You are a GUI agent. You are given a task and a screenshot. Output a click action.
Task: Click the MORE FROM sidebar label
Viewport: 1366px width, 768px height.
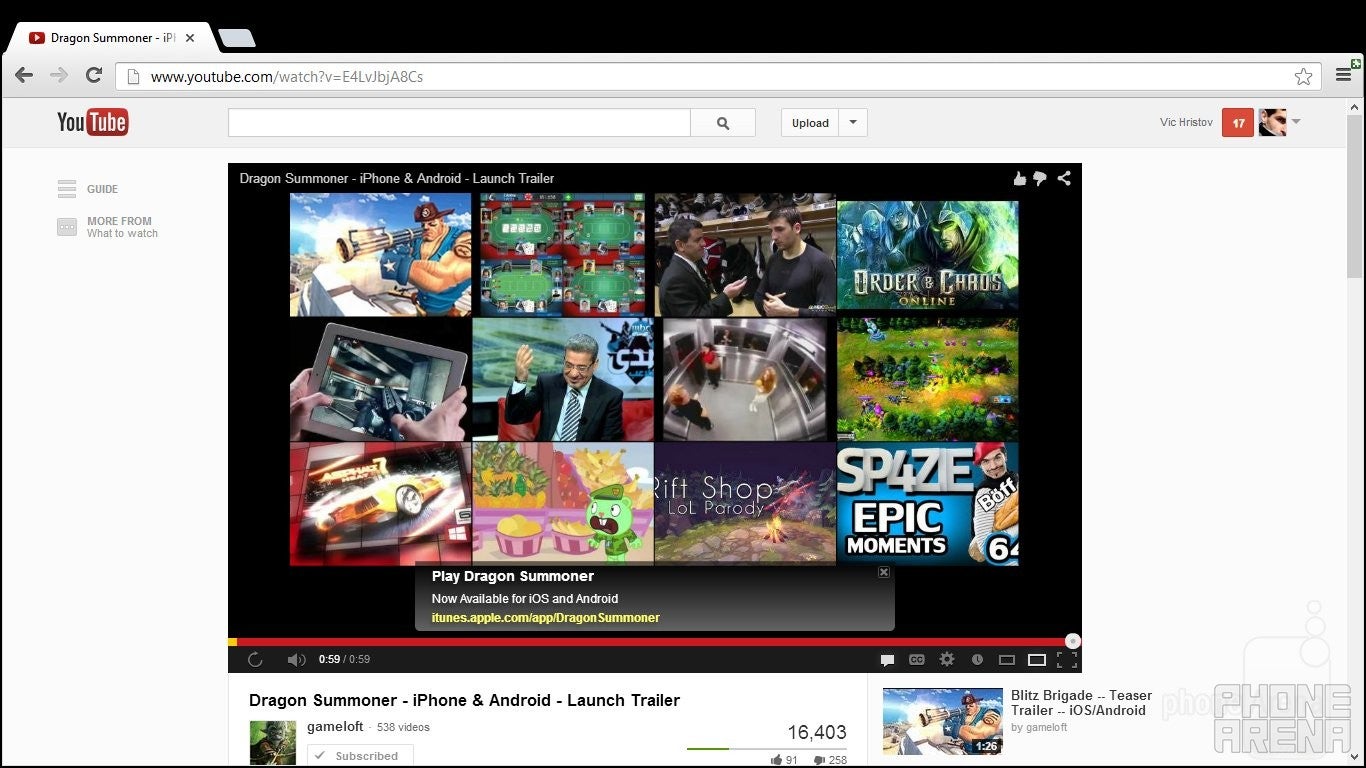coord(119,221)
